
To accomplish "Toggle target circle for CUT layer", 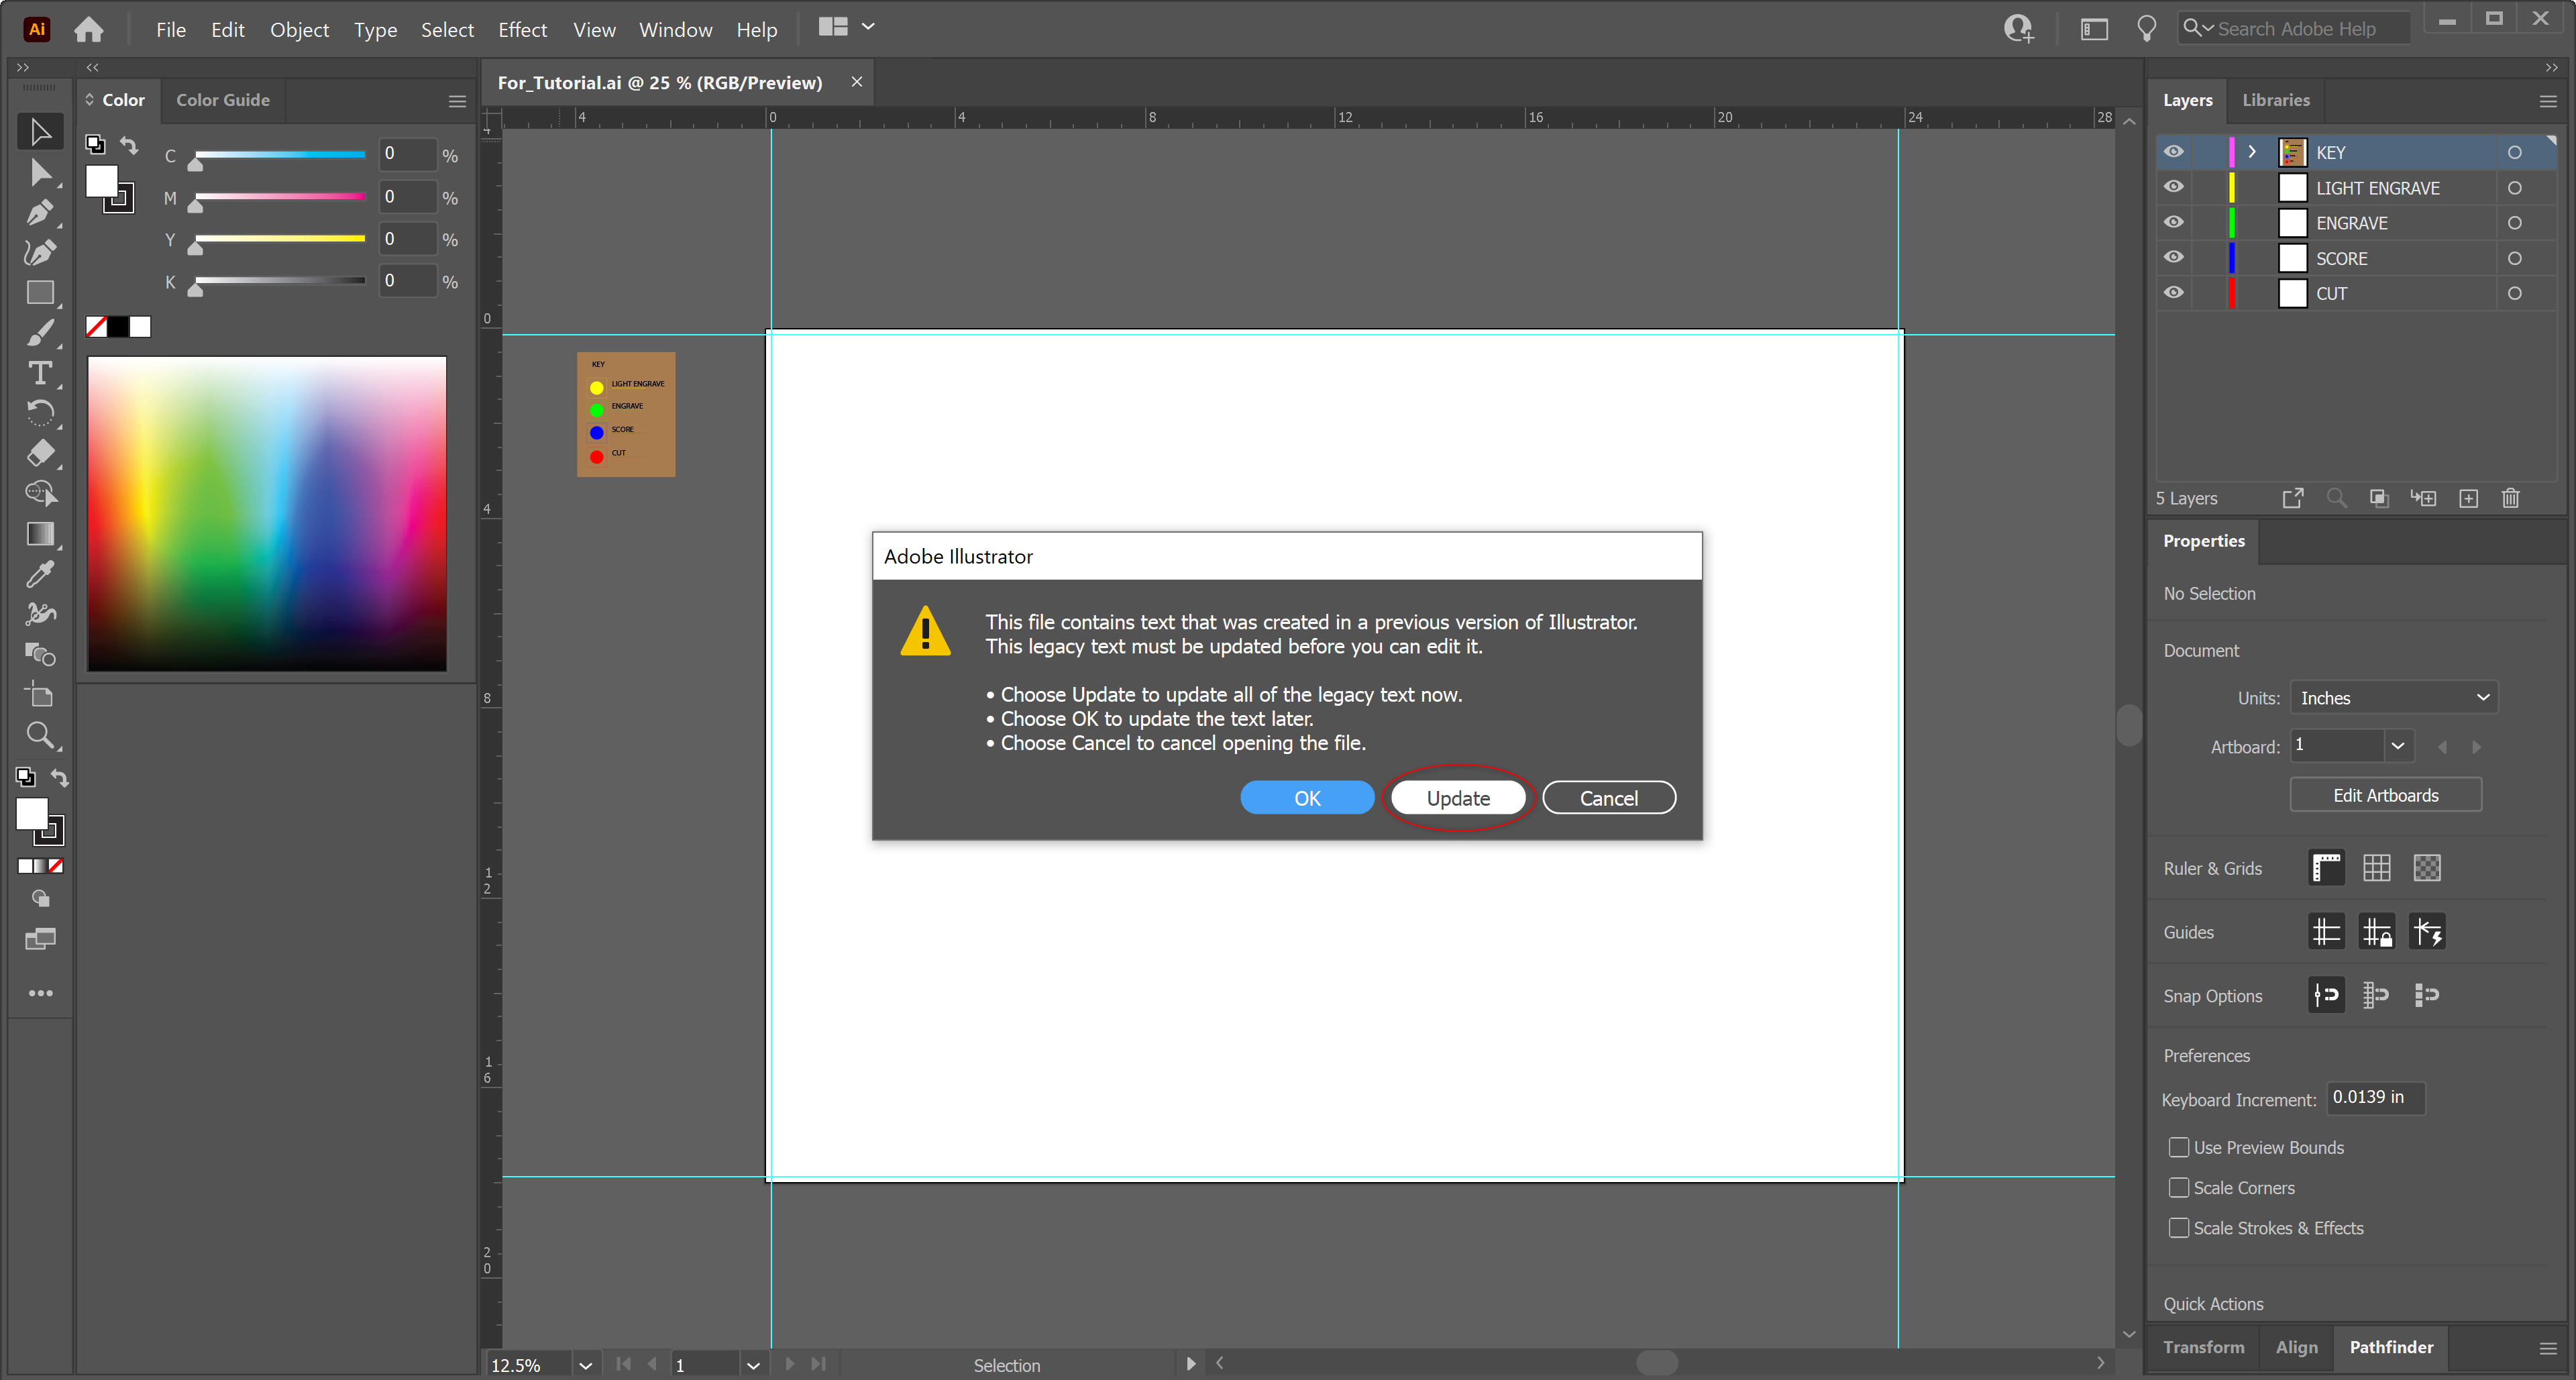I will click(2514, 294).
